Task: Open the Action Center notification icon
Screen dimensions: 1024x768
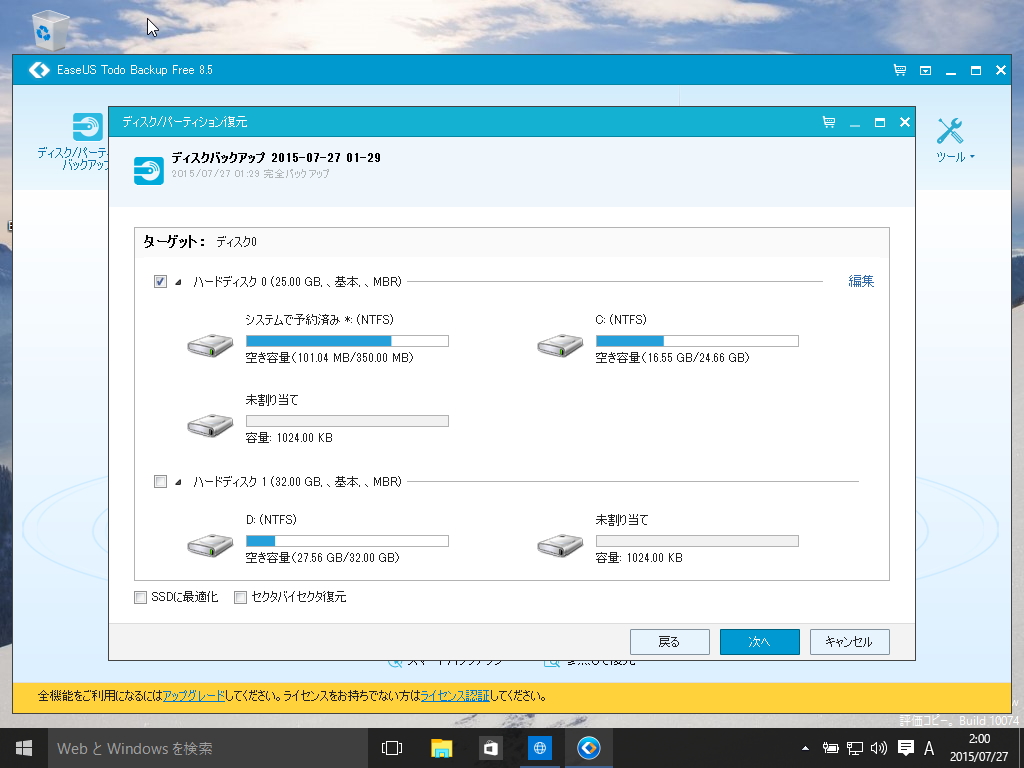Action: (x=905, y=748)
